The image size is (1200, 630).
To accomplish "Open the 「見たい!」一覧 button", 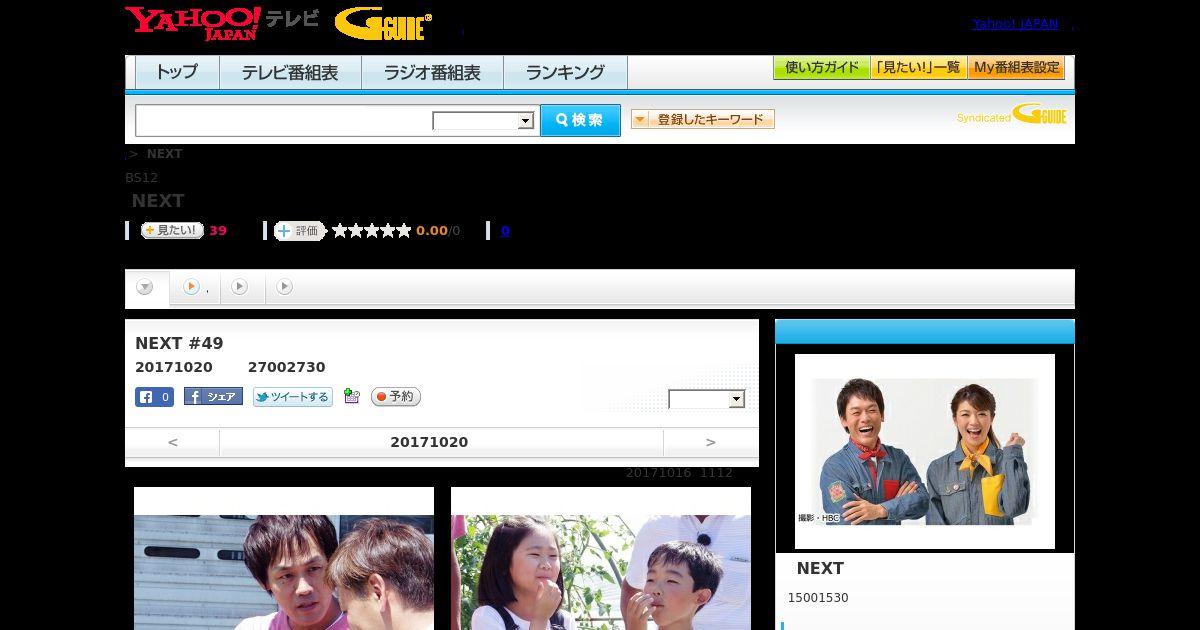I will click(918, 68).
